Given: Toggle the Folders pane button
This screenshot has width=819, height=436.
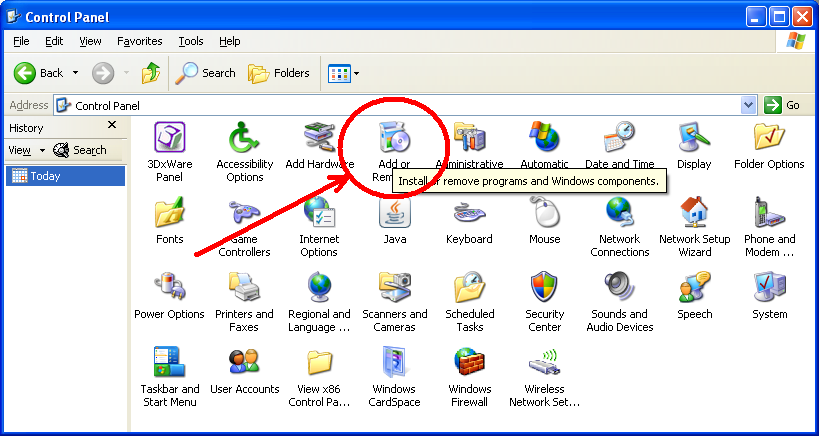Looking at the screenshot, I should point(279,73).
